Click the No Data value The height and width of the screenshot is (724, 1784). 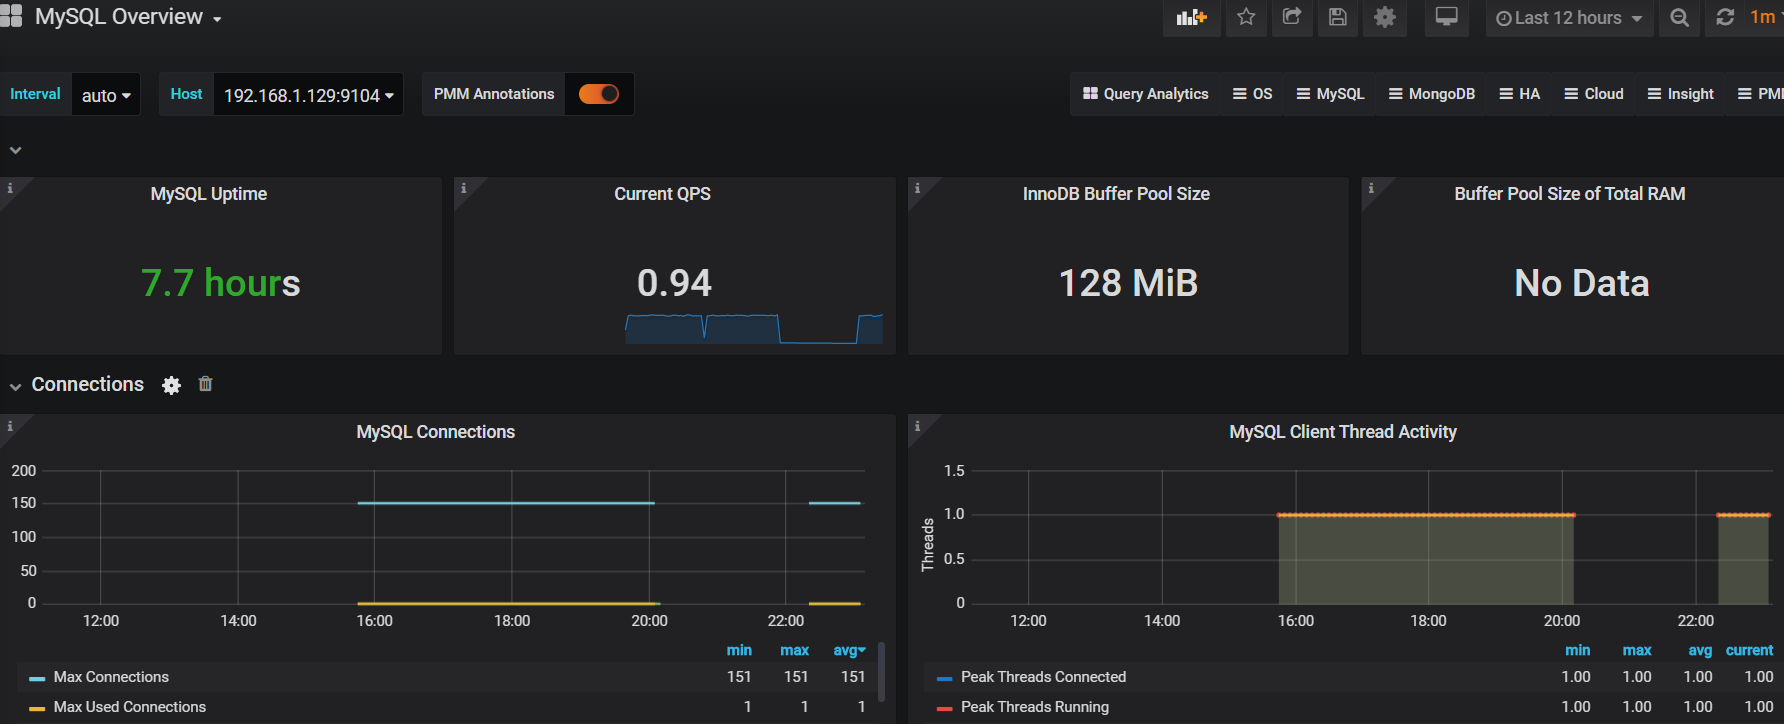pos(1581,283)
